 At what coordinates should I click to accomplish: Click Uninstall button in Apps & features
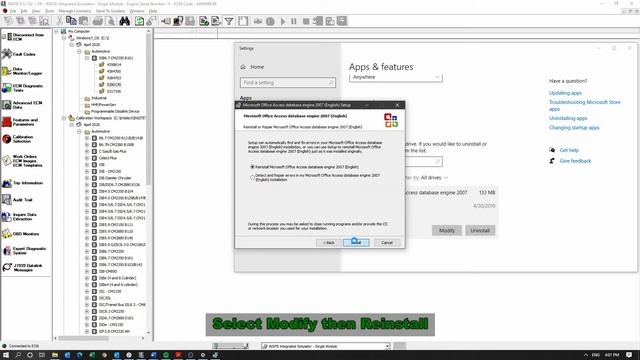pos(480,231)
